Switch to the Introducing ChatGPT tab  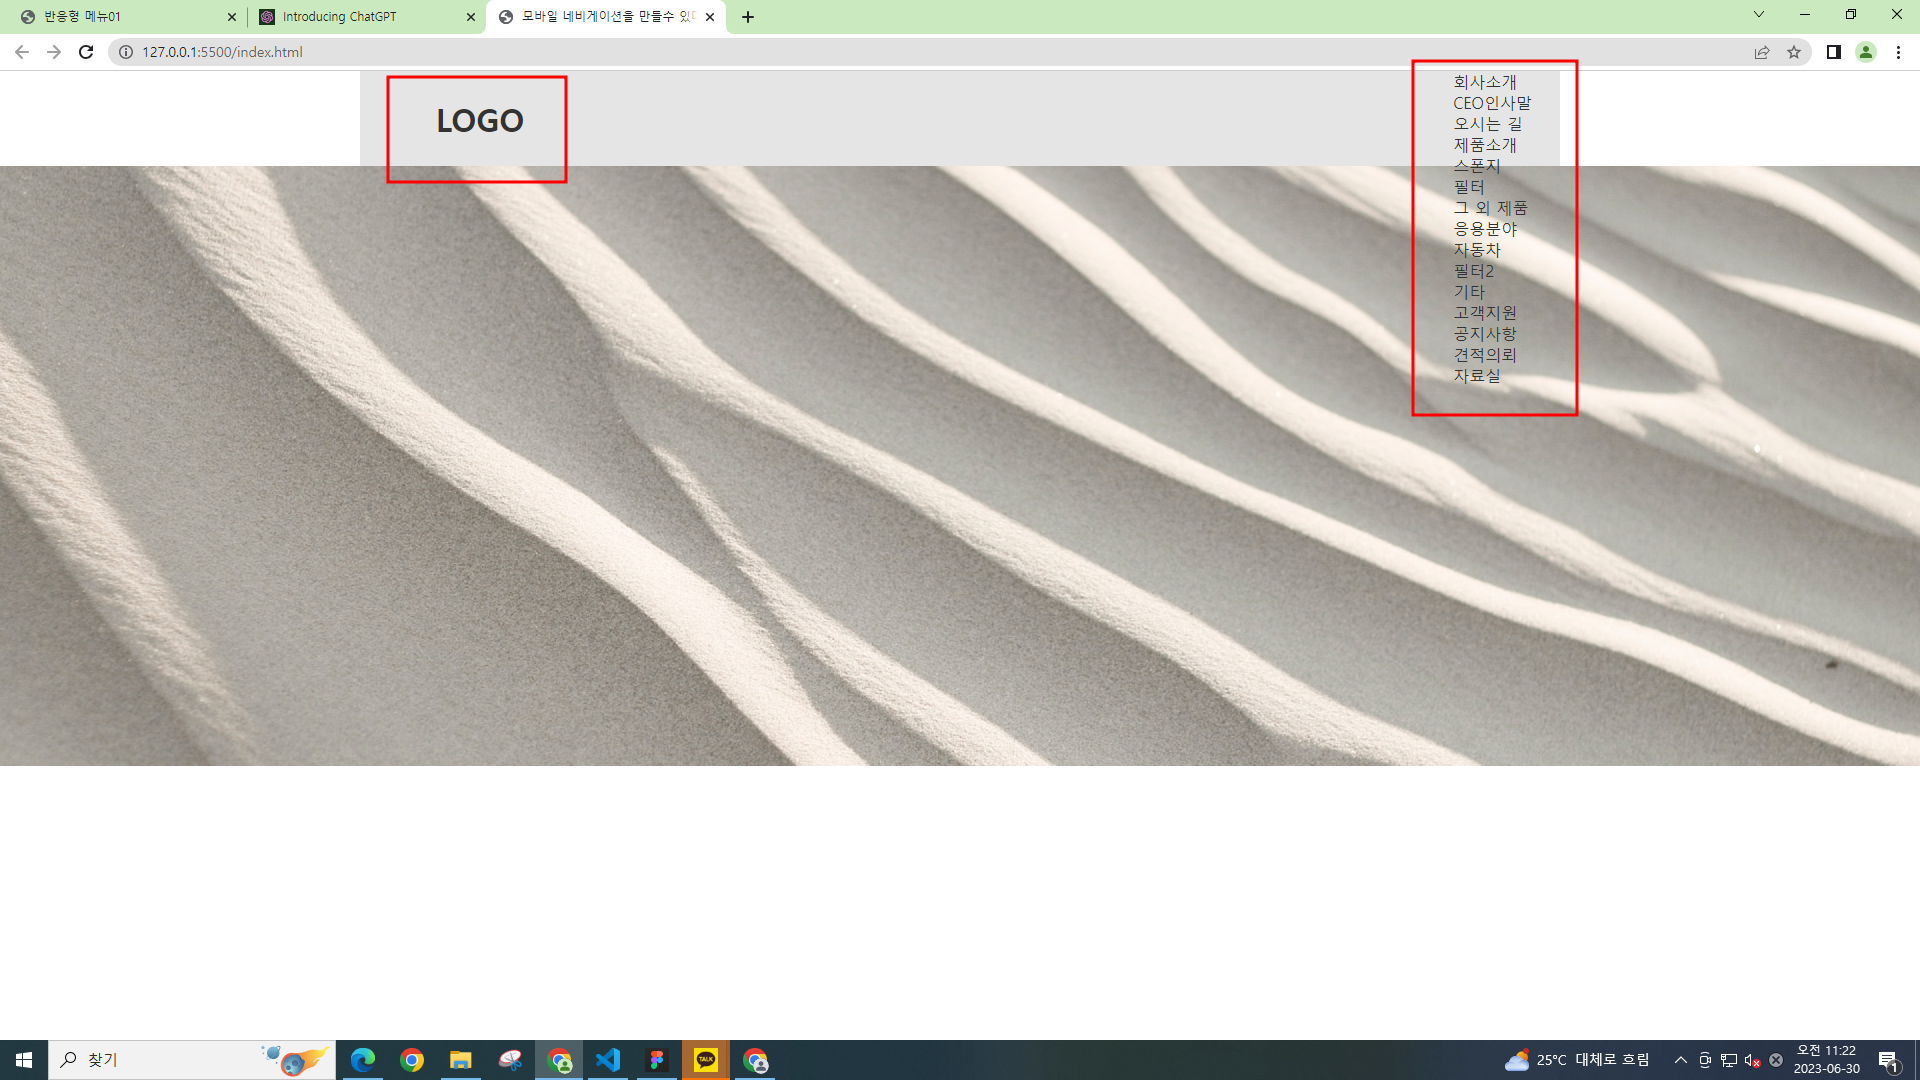coord(340,17)
